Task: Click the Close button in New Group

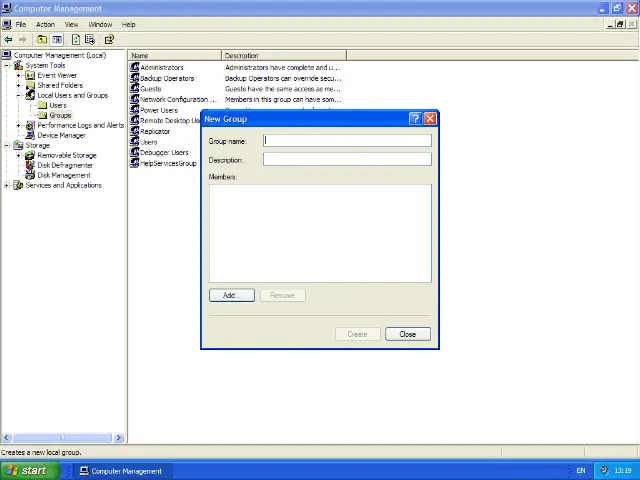Action: tap(408, 334)
